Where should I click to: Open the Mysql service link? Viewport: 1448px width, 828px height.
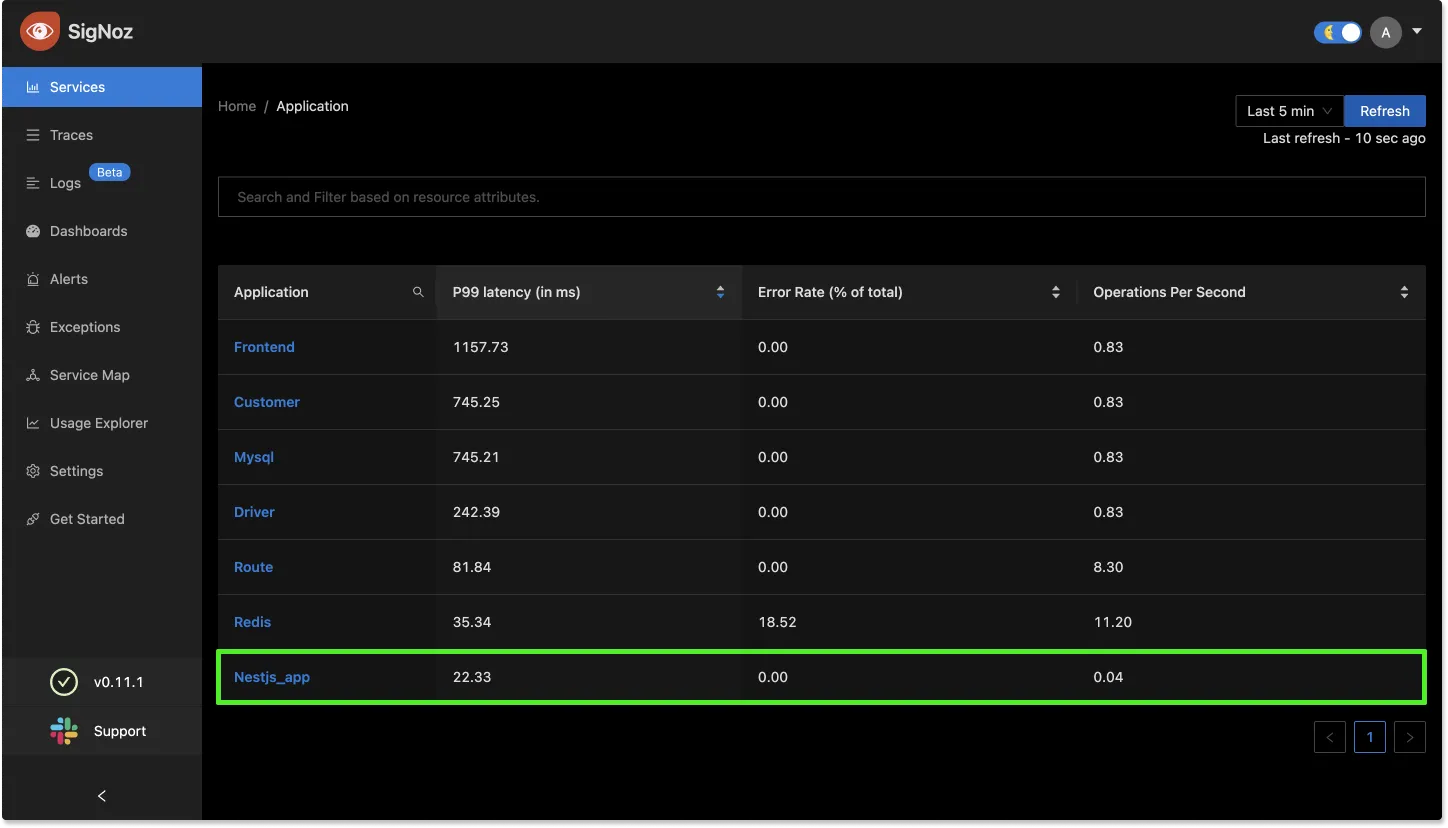[x=254, y=457]
